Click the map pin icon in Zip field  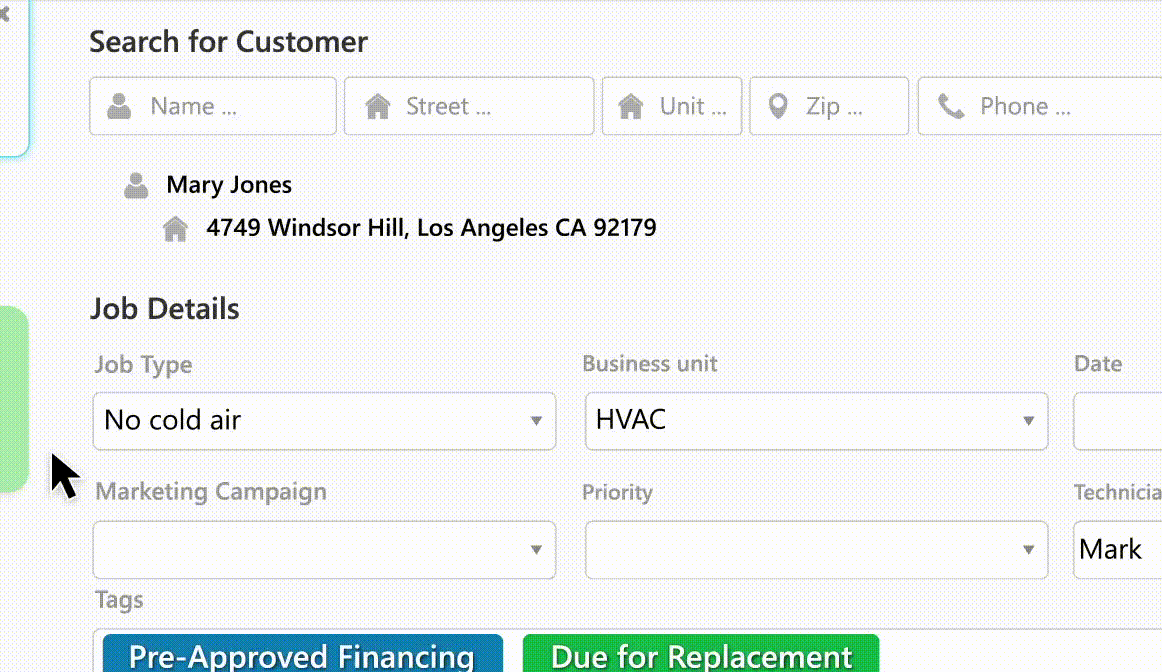tap(777, 106)
